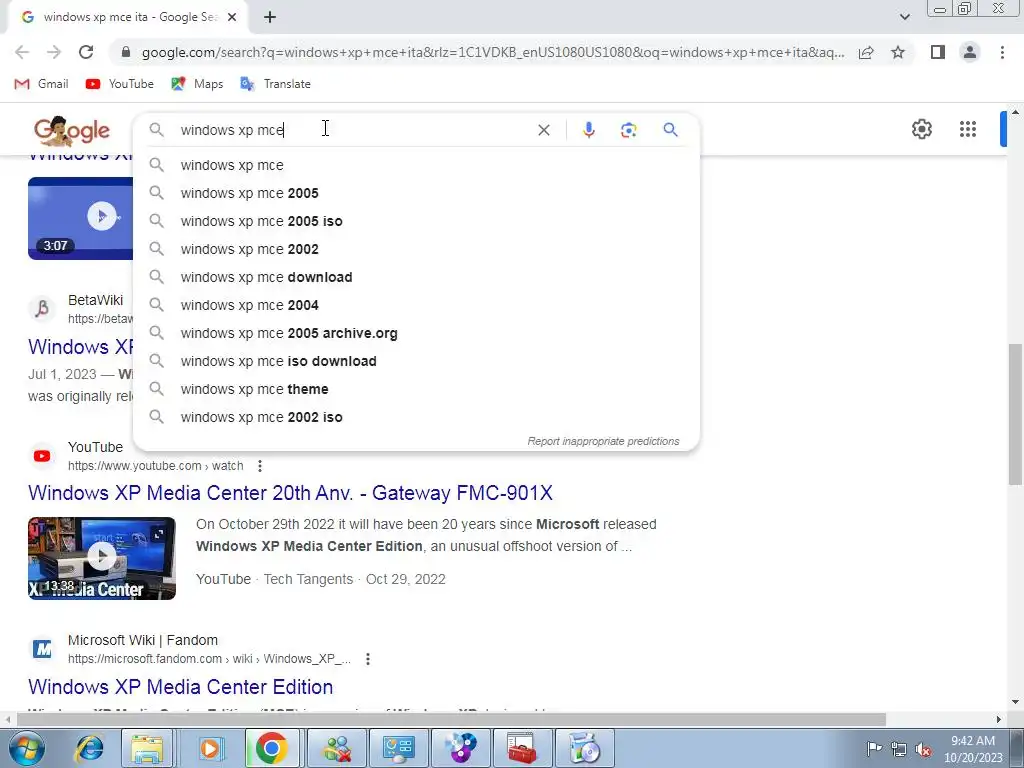Select suggestion "windows xp mce 2002"

(x=416, y=249)
